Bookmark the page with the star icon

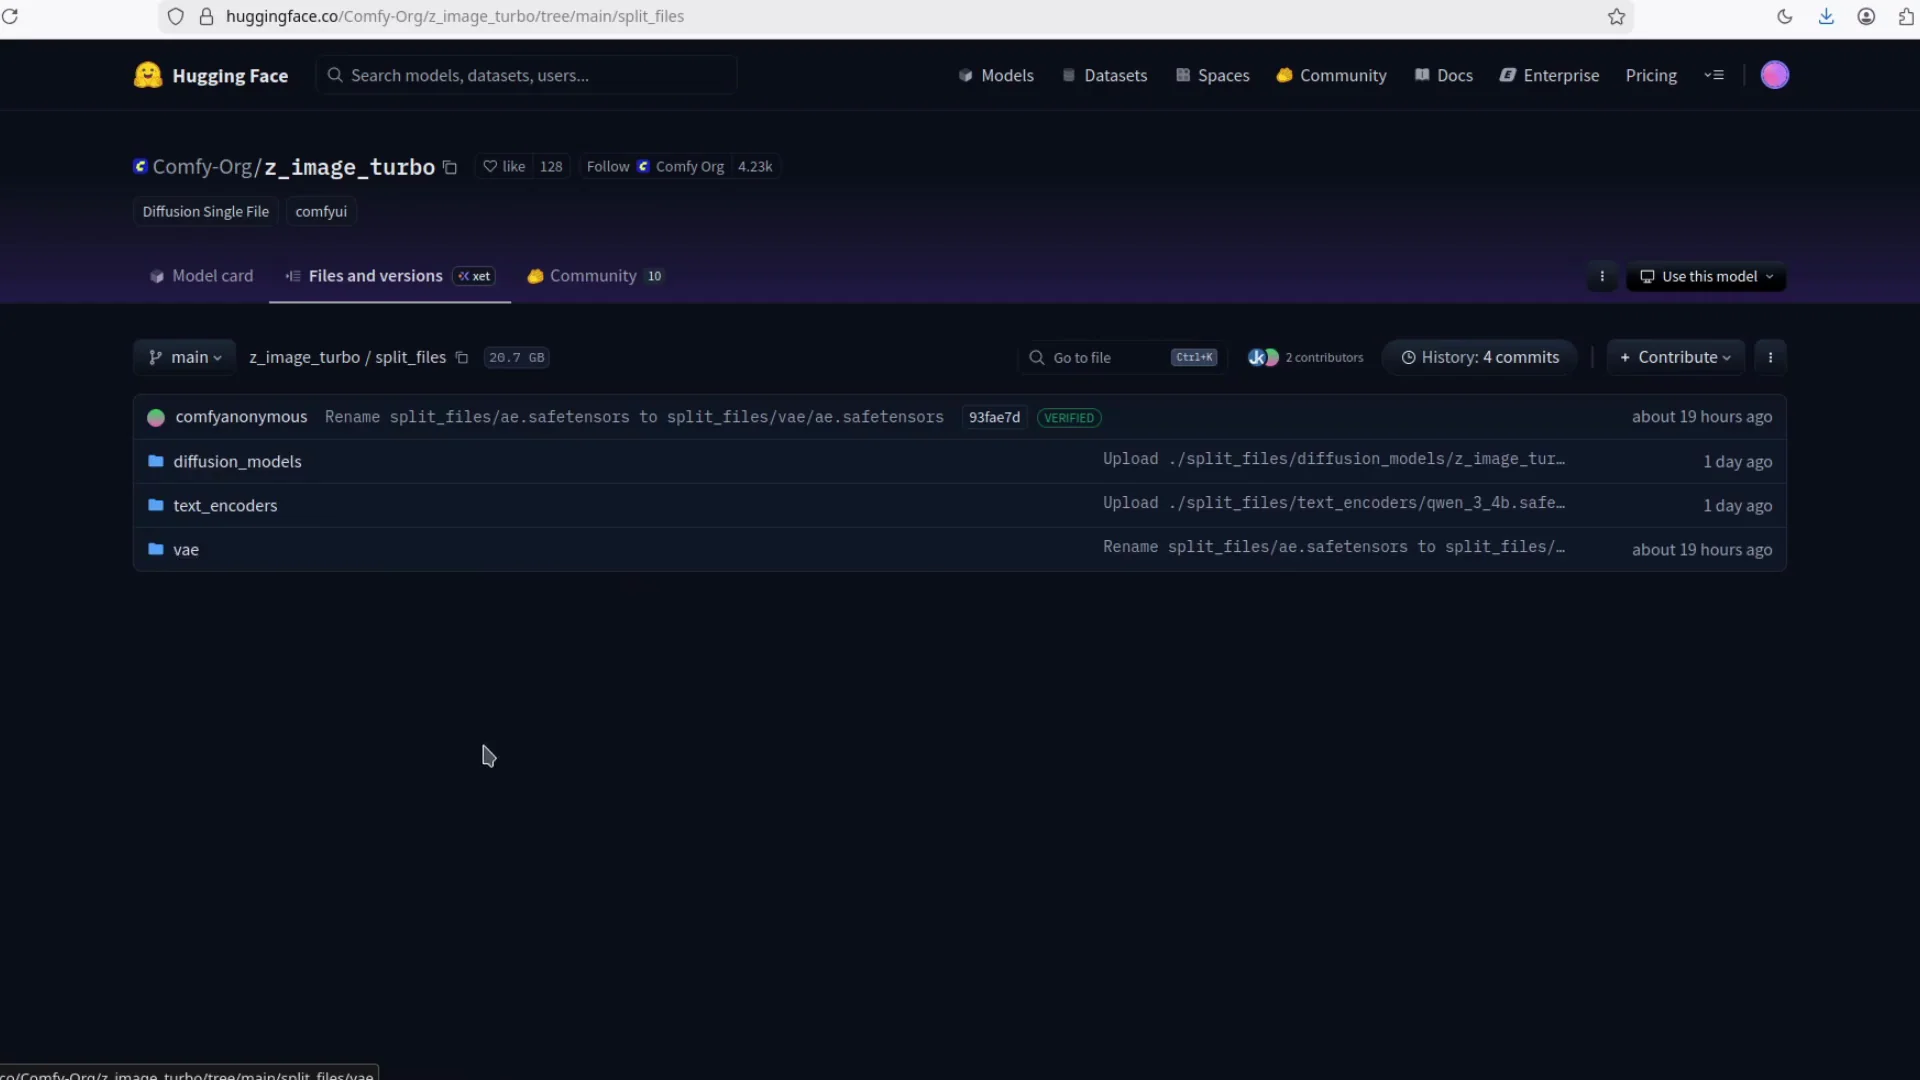click(x=1616, y=16)
